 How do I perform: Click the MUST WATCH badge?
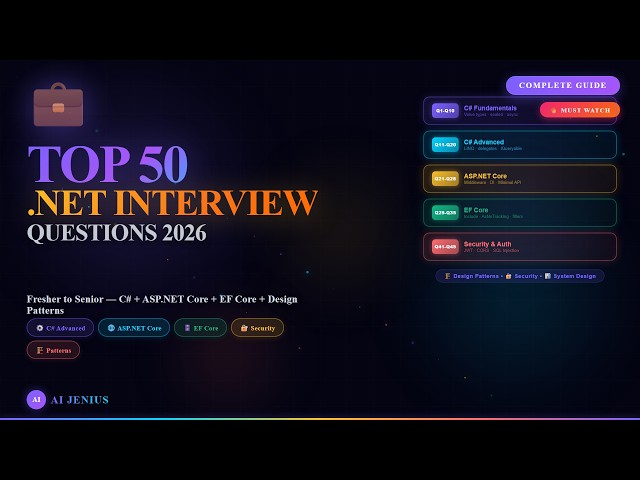click(x=580, y=110)
